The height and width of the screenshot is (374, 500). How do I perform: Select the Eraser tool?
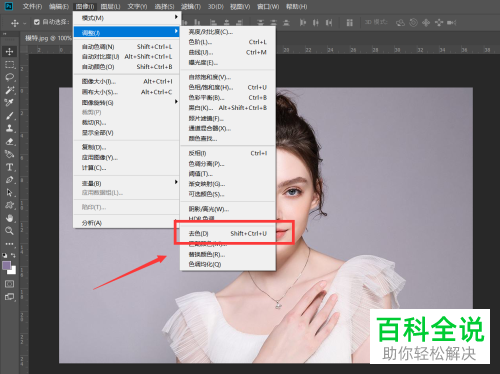point(9,141)
